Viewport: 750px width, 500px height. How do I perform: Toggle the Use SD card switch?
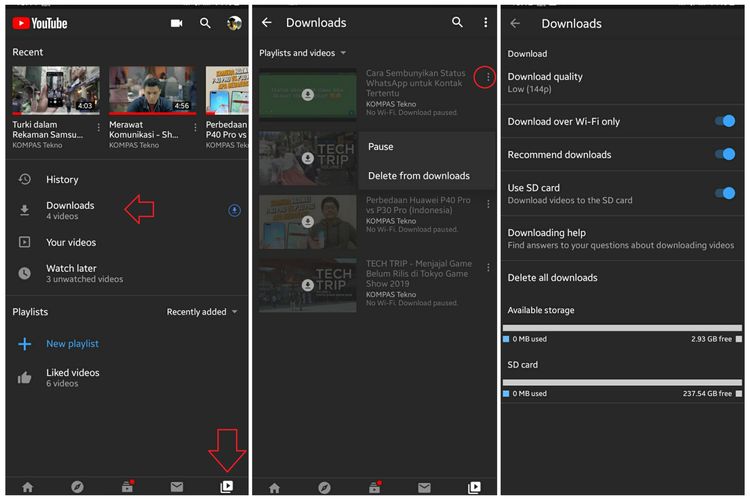coord(725,193)
